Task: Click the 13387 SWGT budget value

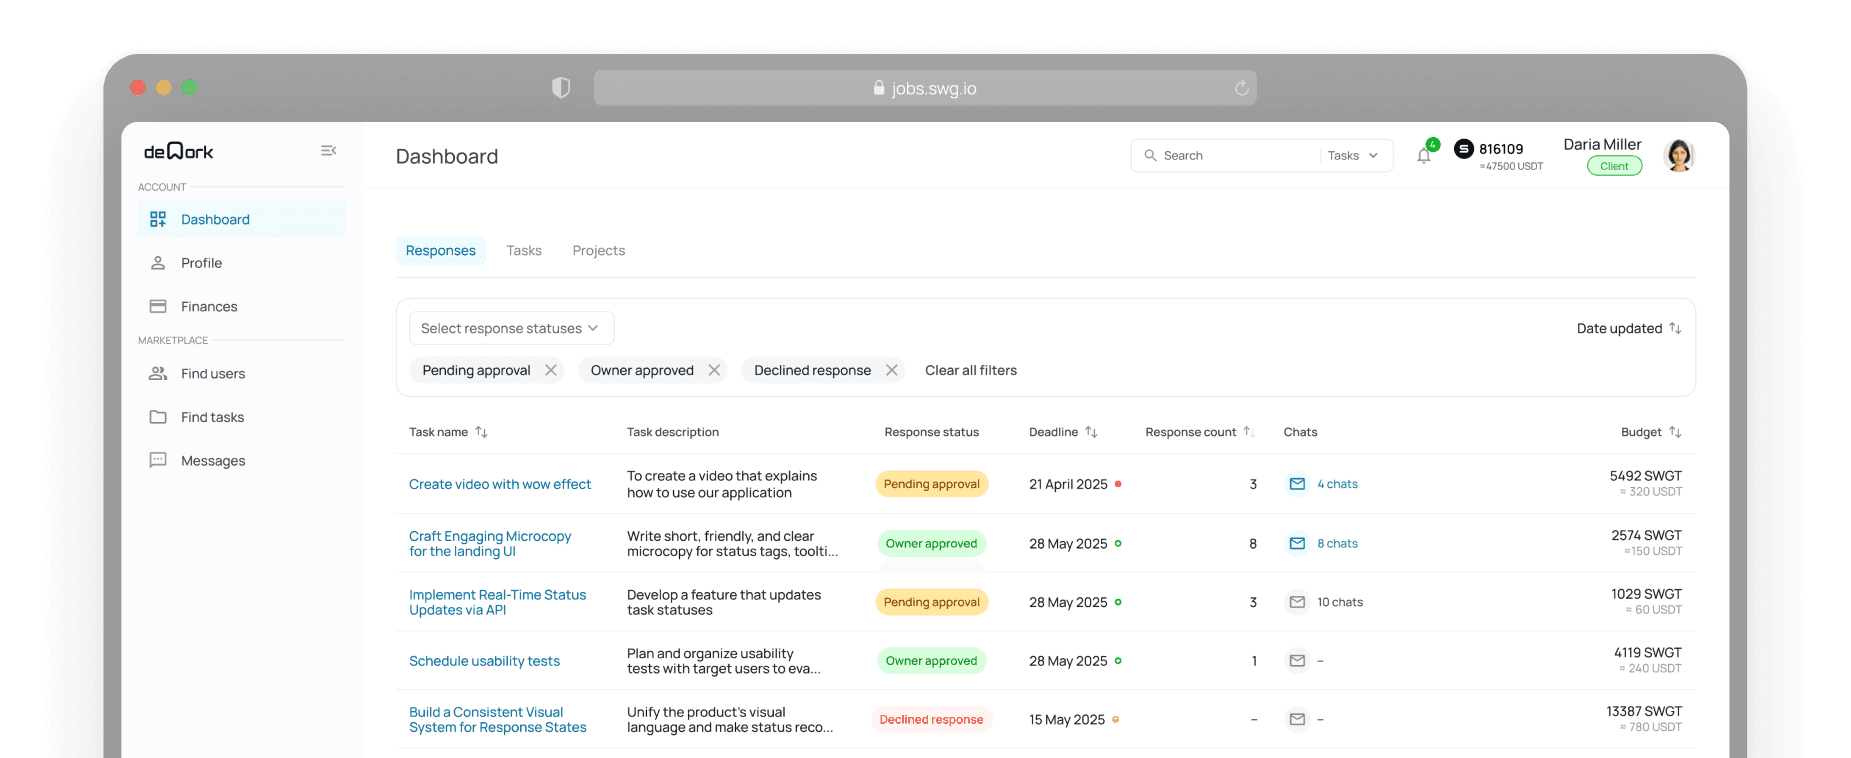Action: coord(1644,711)
